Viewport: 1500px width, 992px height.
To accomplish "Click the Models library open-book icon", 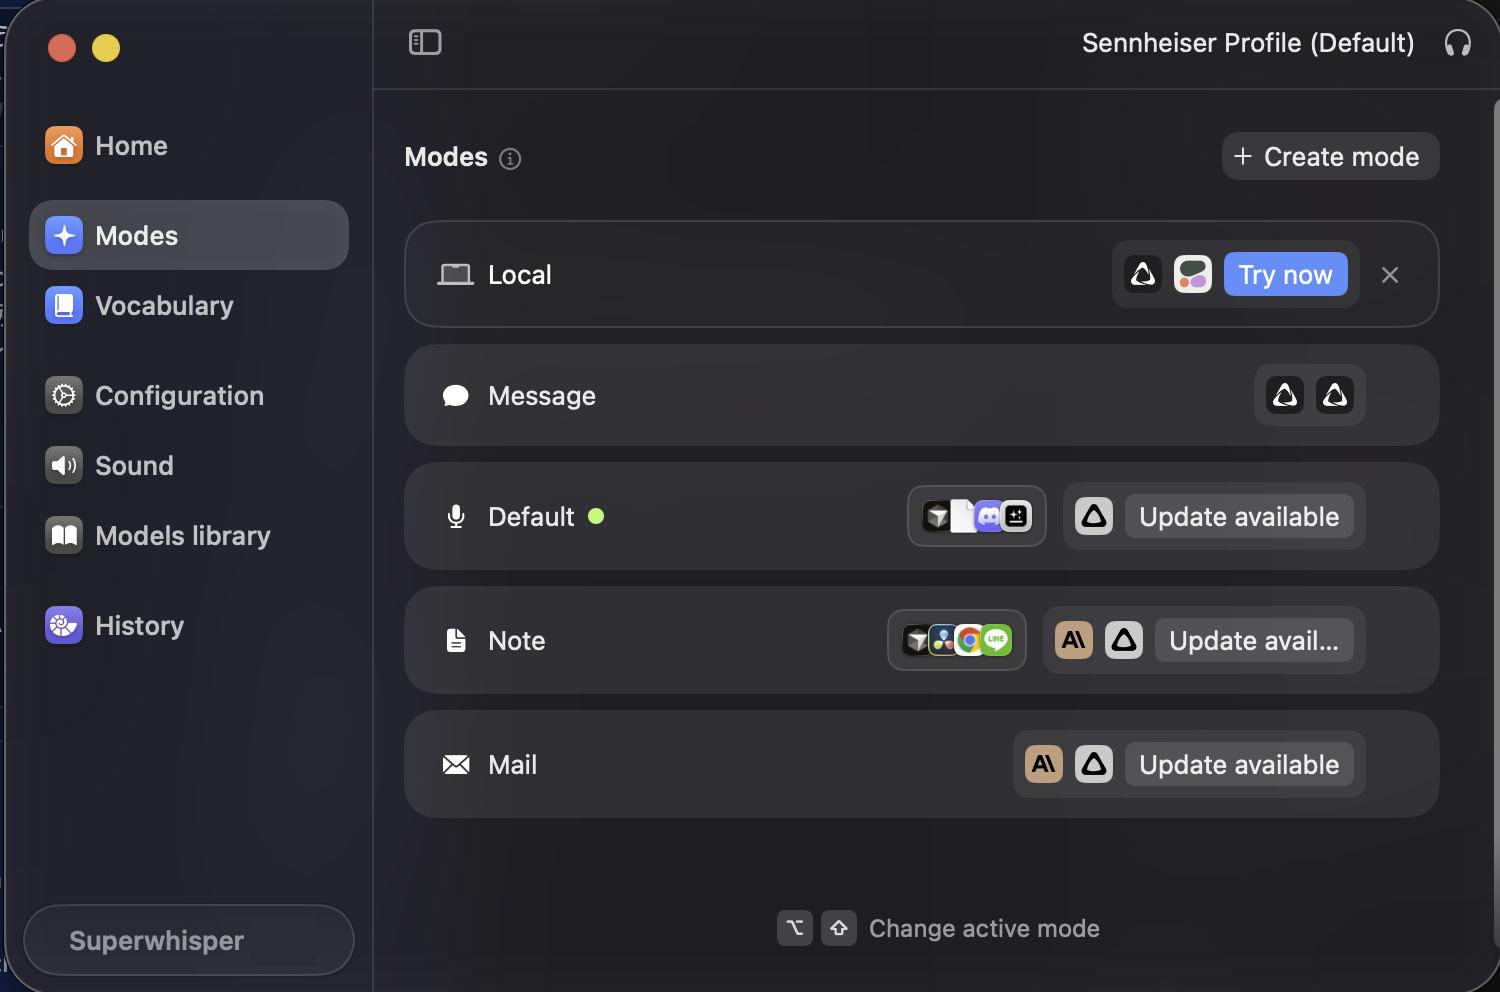I will click(64, 535).
